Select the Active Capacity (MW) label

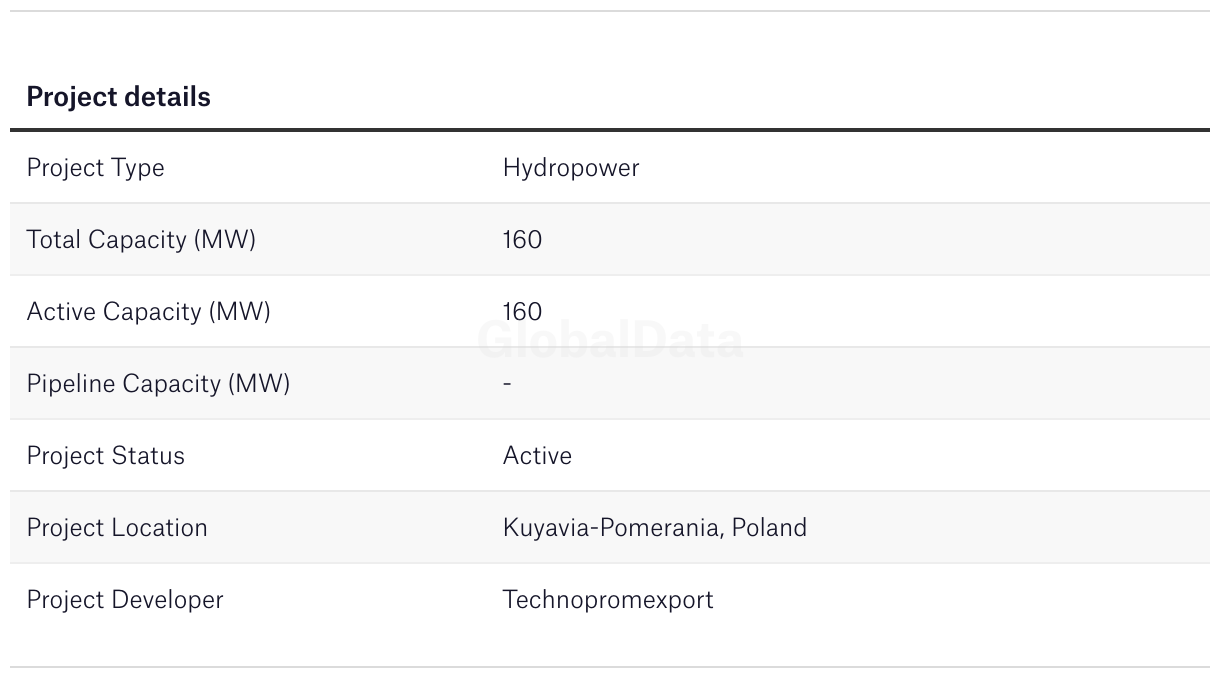[148, 312]
